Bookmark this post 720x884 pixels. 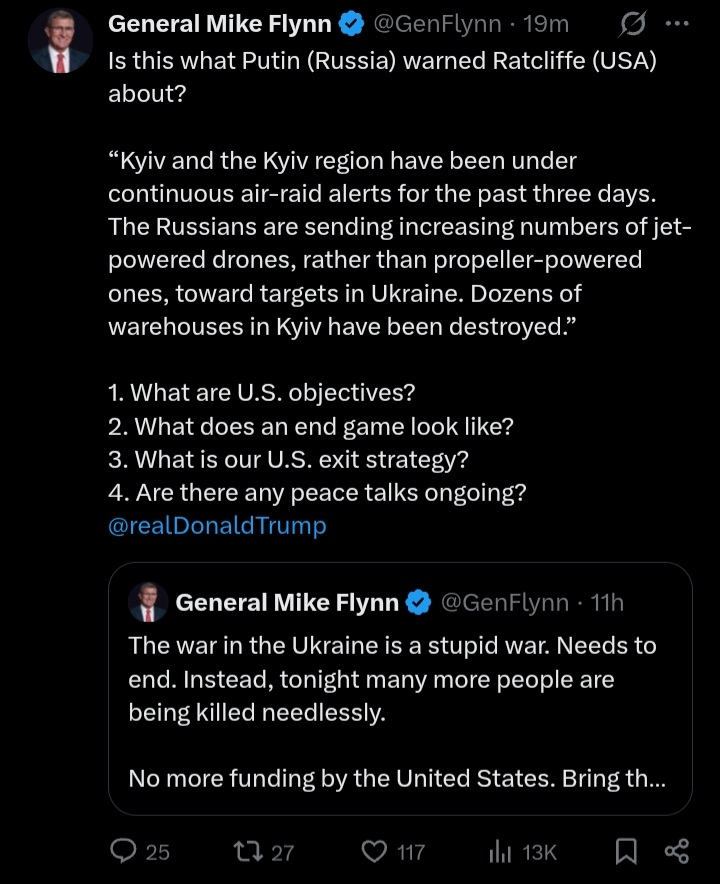point(626,851)
